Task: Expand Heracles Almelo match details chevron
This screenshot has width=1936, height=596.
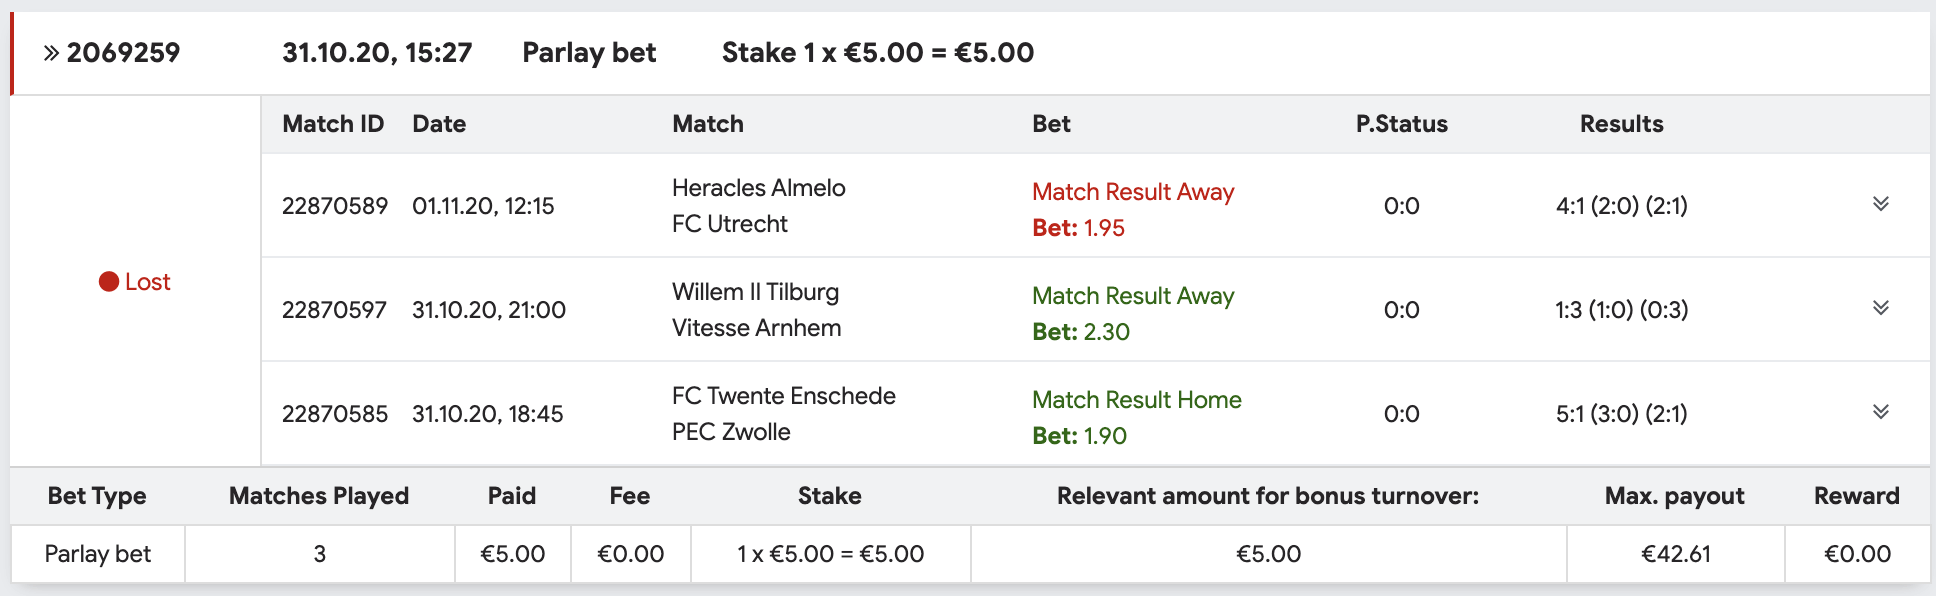Action: (1880, 204)
